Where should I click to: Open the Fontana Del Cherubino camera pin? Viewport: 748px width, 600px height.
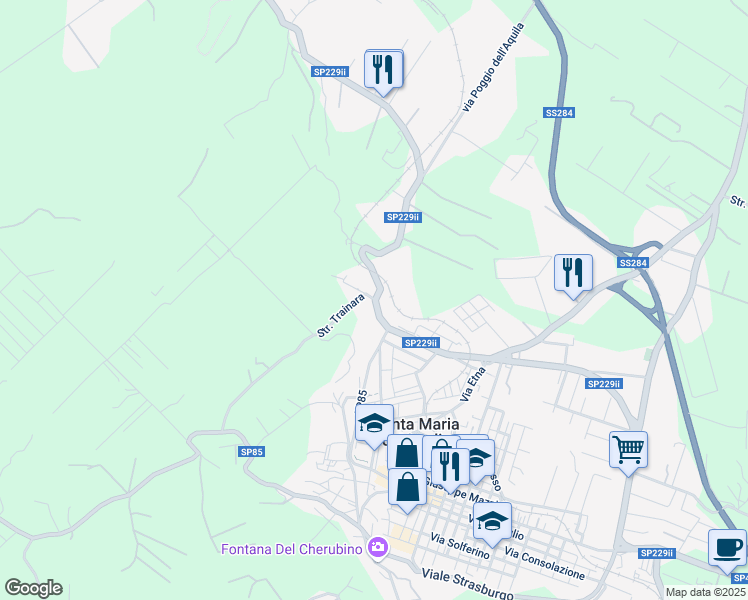(378, 548)
